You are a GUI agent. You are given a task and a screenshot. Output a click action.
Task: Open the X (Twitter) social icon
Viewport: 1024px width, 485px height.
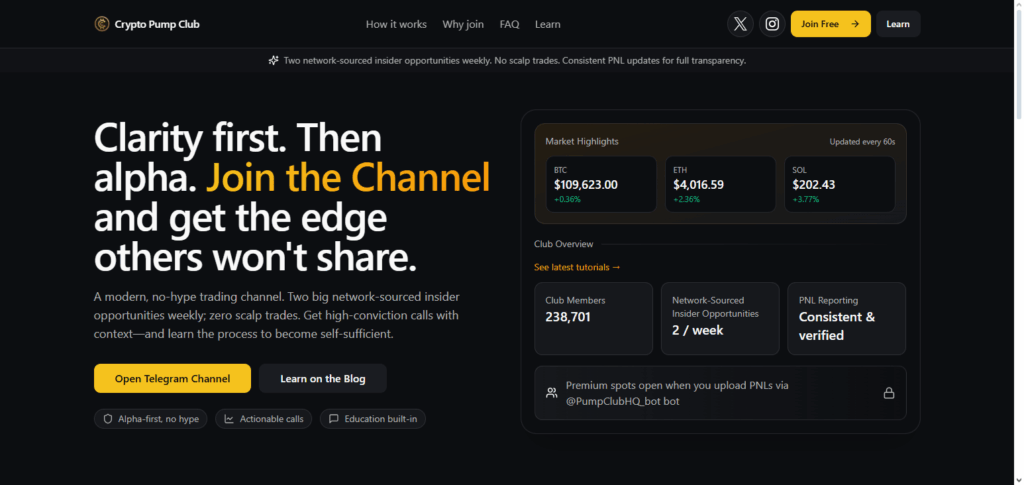tap(740, 24)
